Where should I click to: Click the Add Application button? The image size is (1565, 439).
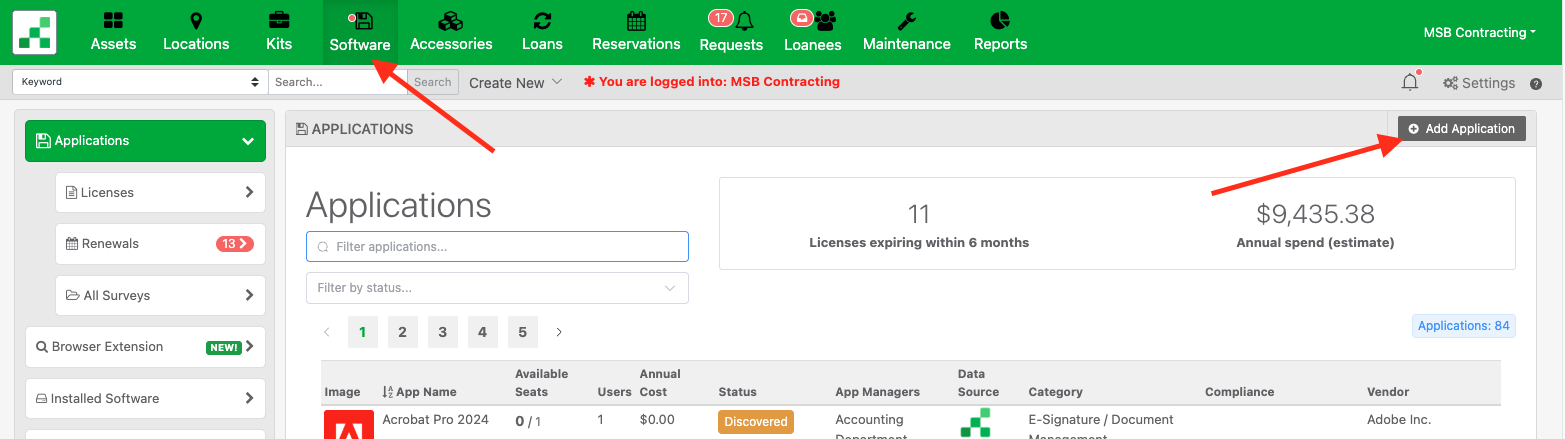click(1462, 128)
